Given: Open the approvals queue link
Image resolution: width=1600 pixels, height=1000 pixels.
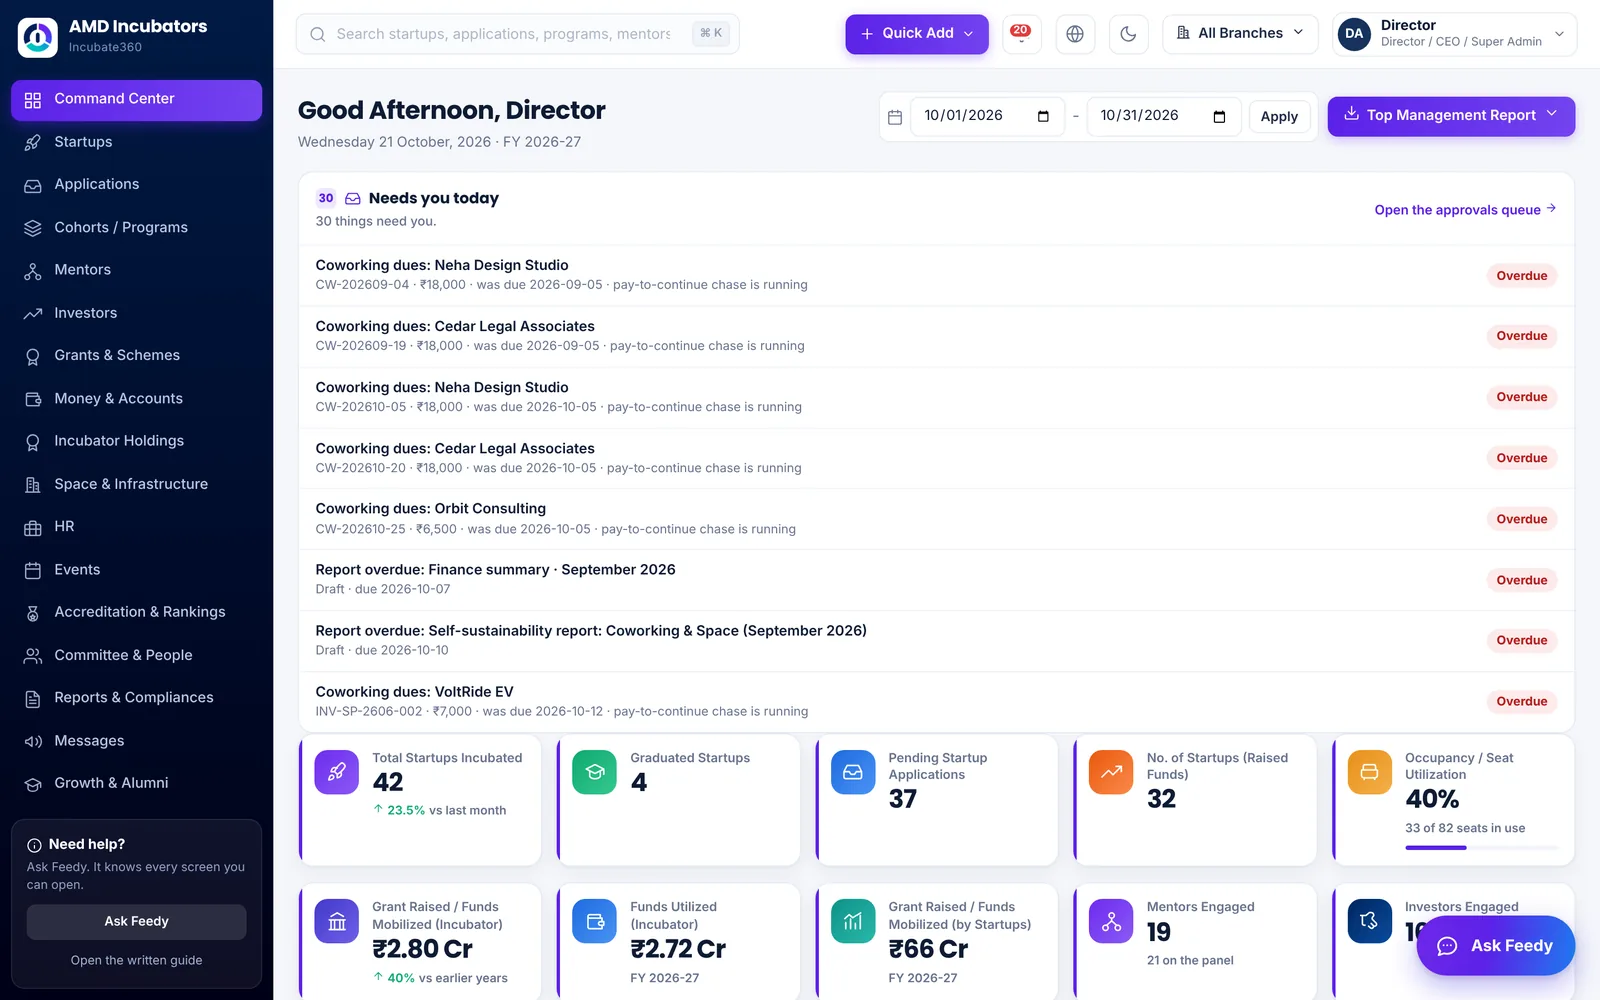Looking at the screenshot, I should click(x=1465, y=210).
